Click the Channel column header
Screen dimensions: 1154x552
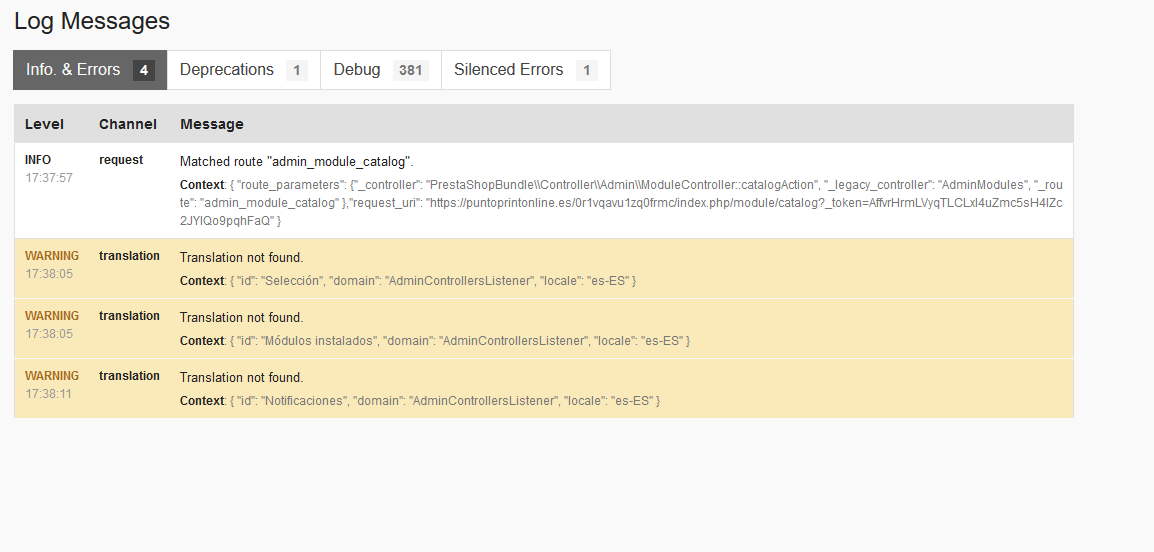pos(128,124)
